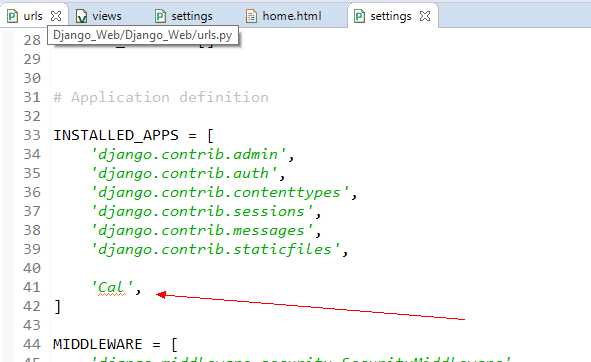The width and height of the screenshot is (591, 362).
Task: Close the urls tab
Action: pos(56,16)
